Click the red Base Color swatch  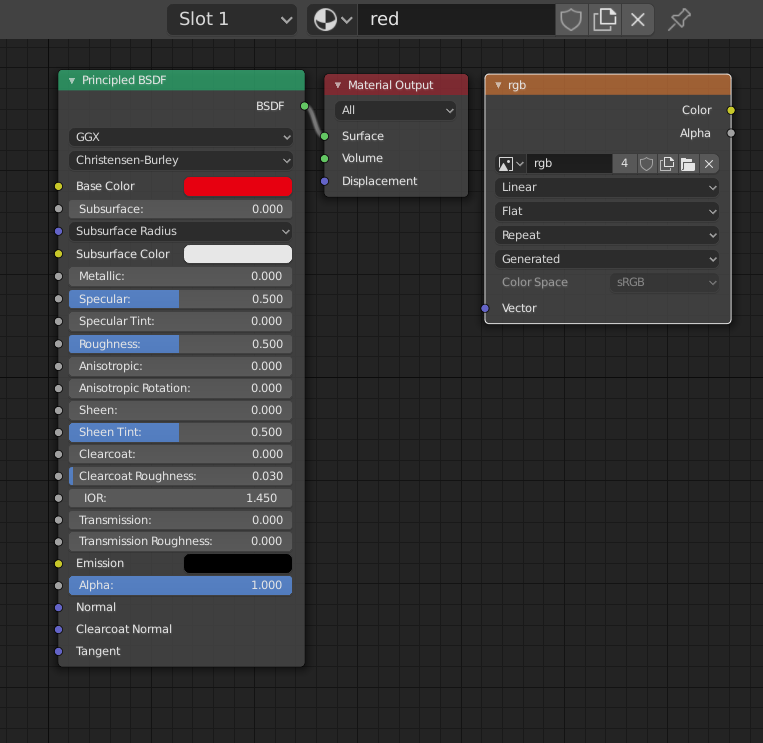(237, 186)
